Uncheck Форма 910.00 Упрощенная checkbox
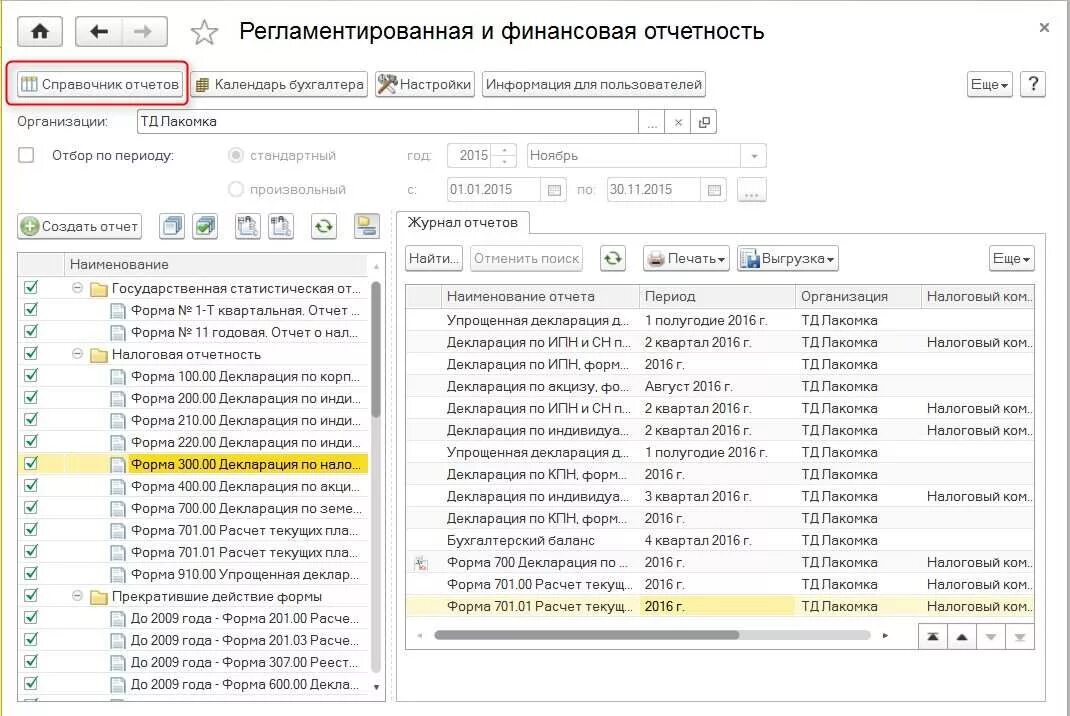This screenshot has height=716, width=1070. click(31, 573)
